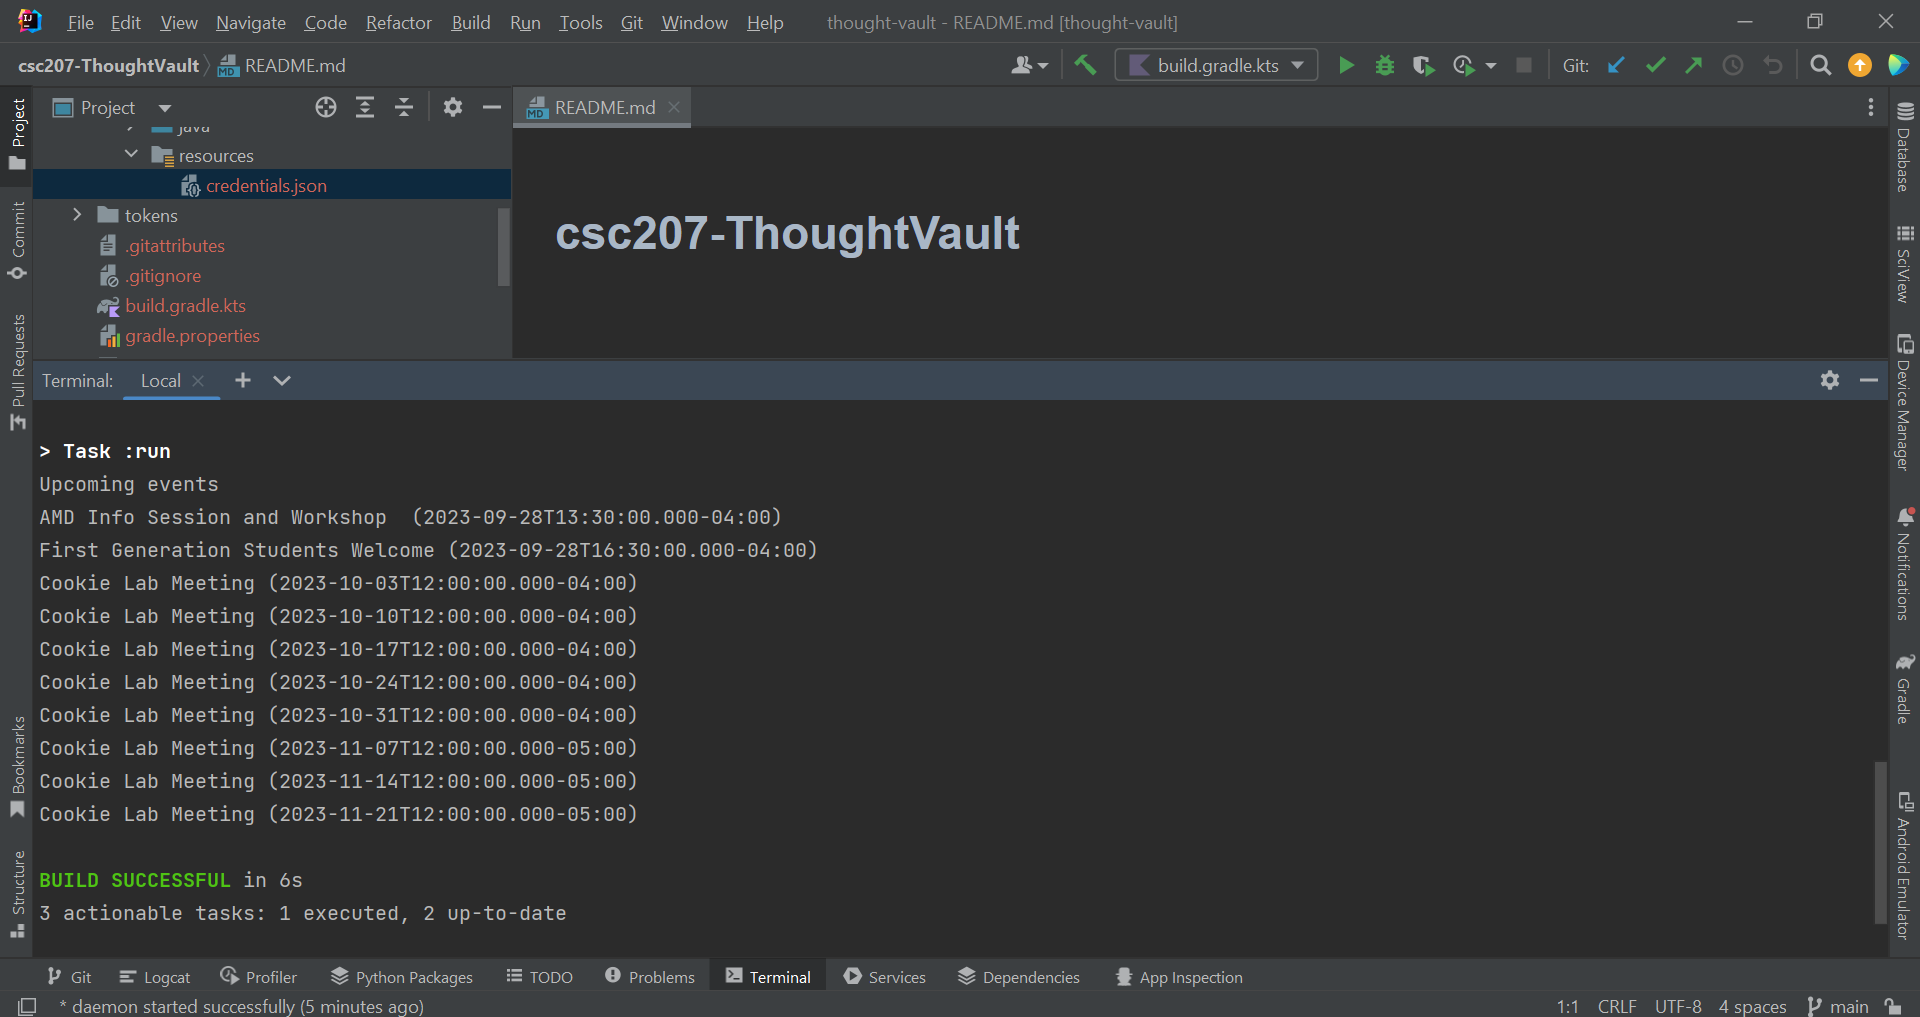
Task: Toggle the Gradle tool window
Action: click(1904, 688)
